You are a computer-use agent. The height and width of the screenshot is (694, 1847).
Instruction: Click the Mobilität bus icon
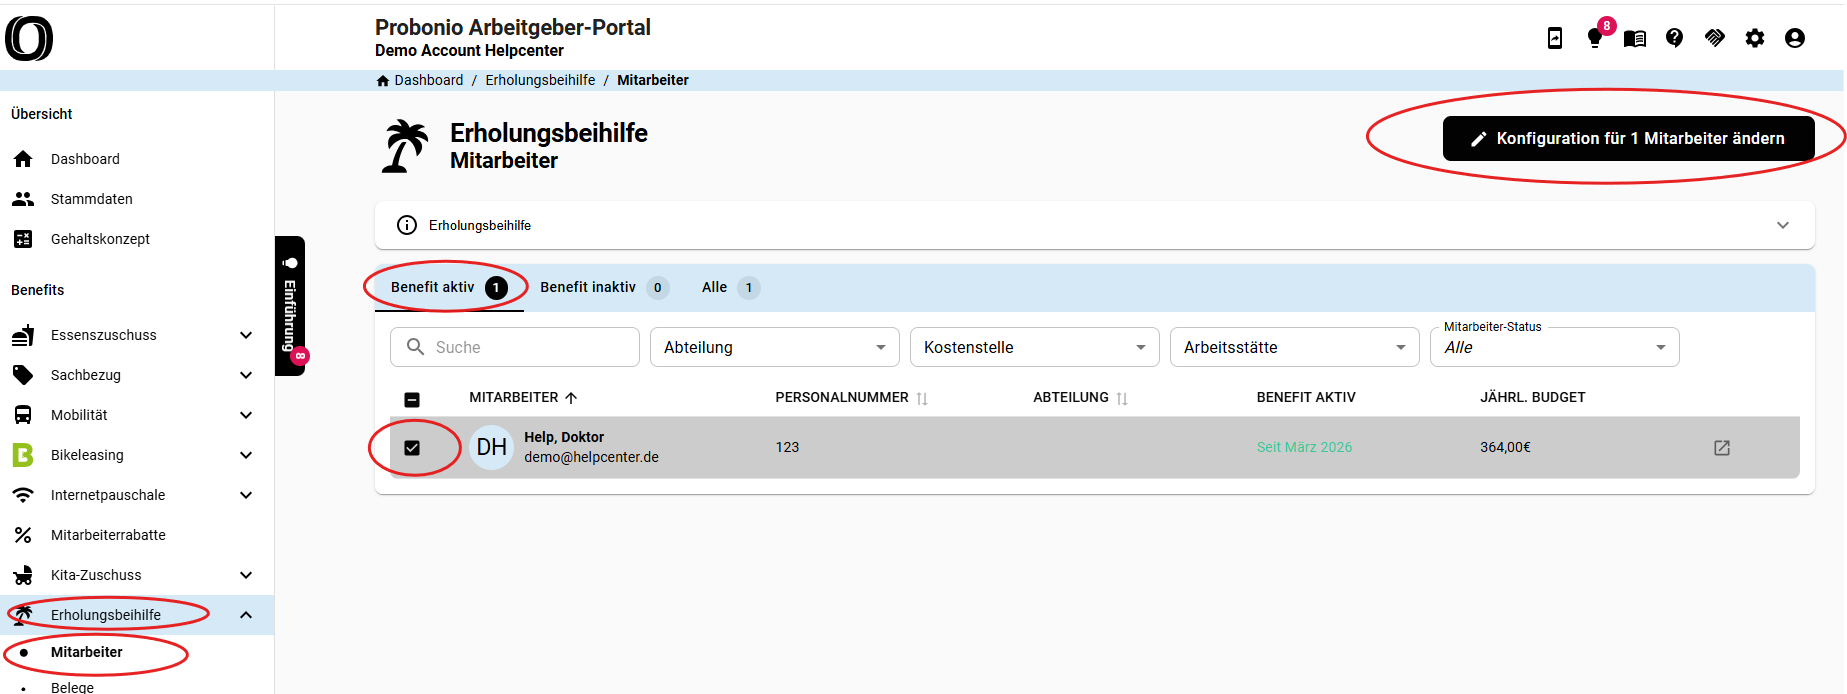coord(23,415)
